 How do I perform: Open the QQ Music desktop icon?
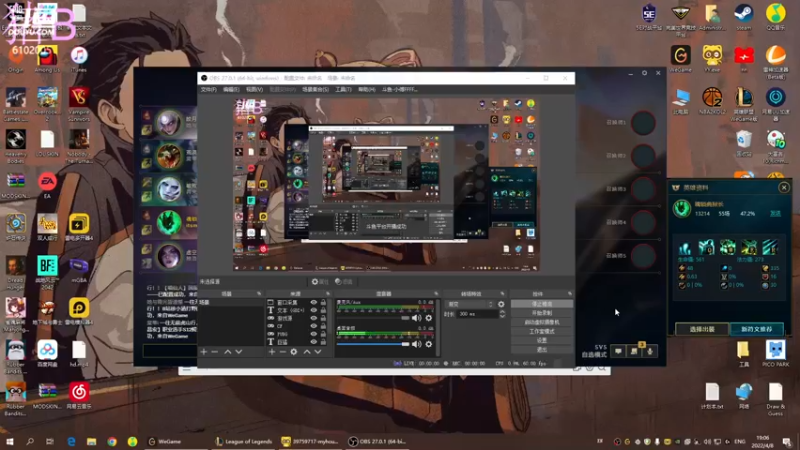coord(776,17)
